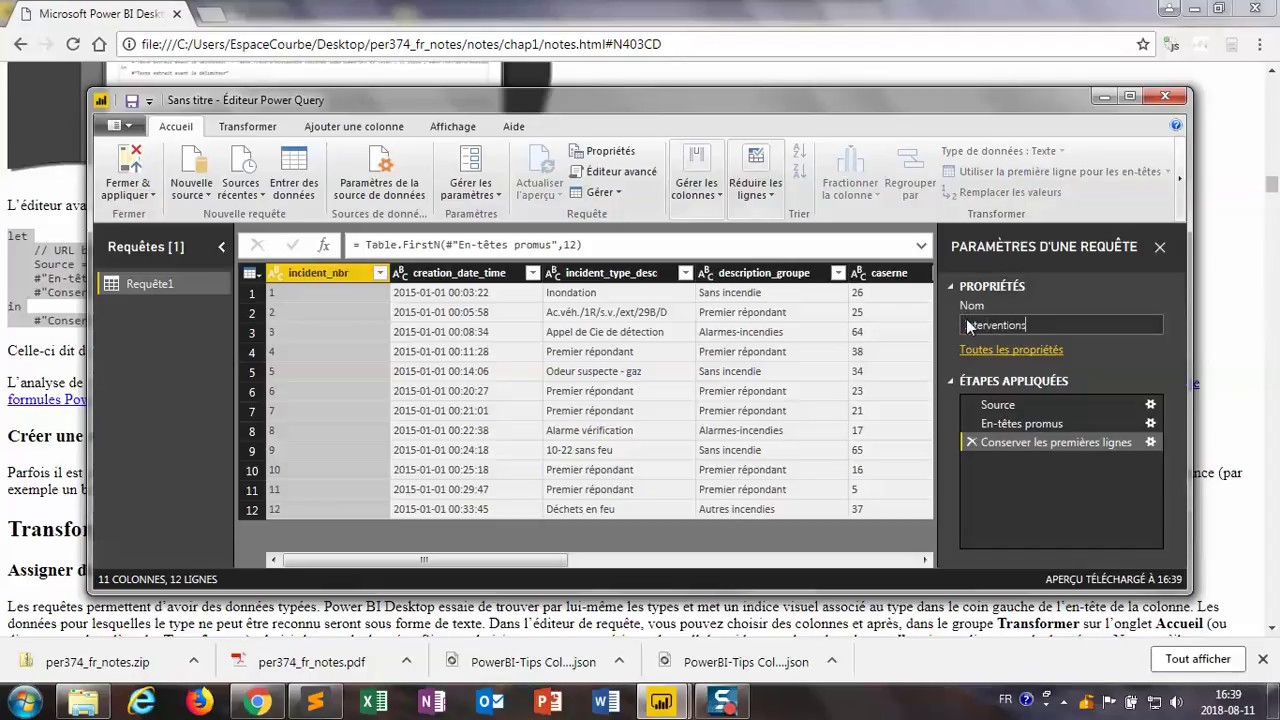This screenshot has width=1280, height=720.
Task: Expand the formula bar
Action: 921,245
